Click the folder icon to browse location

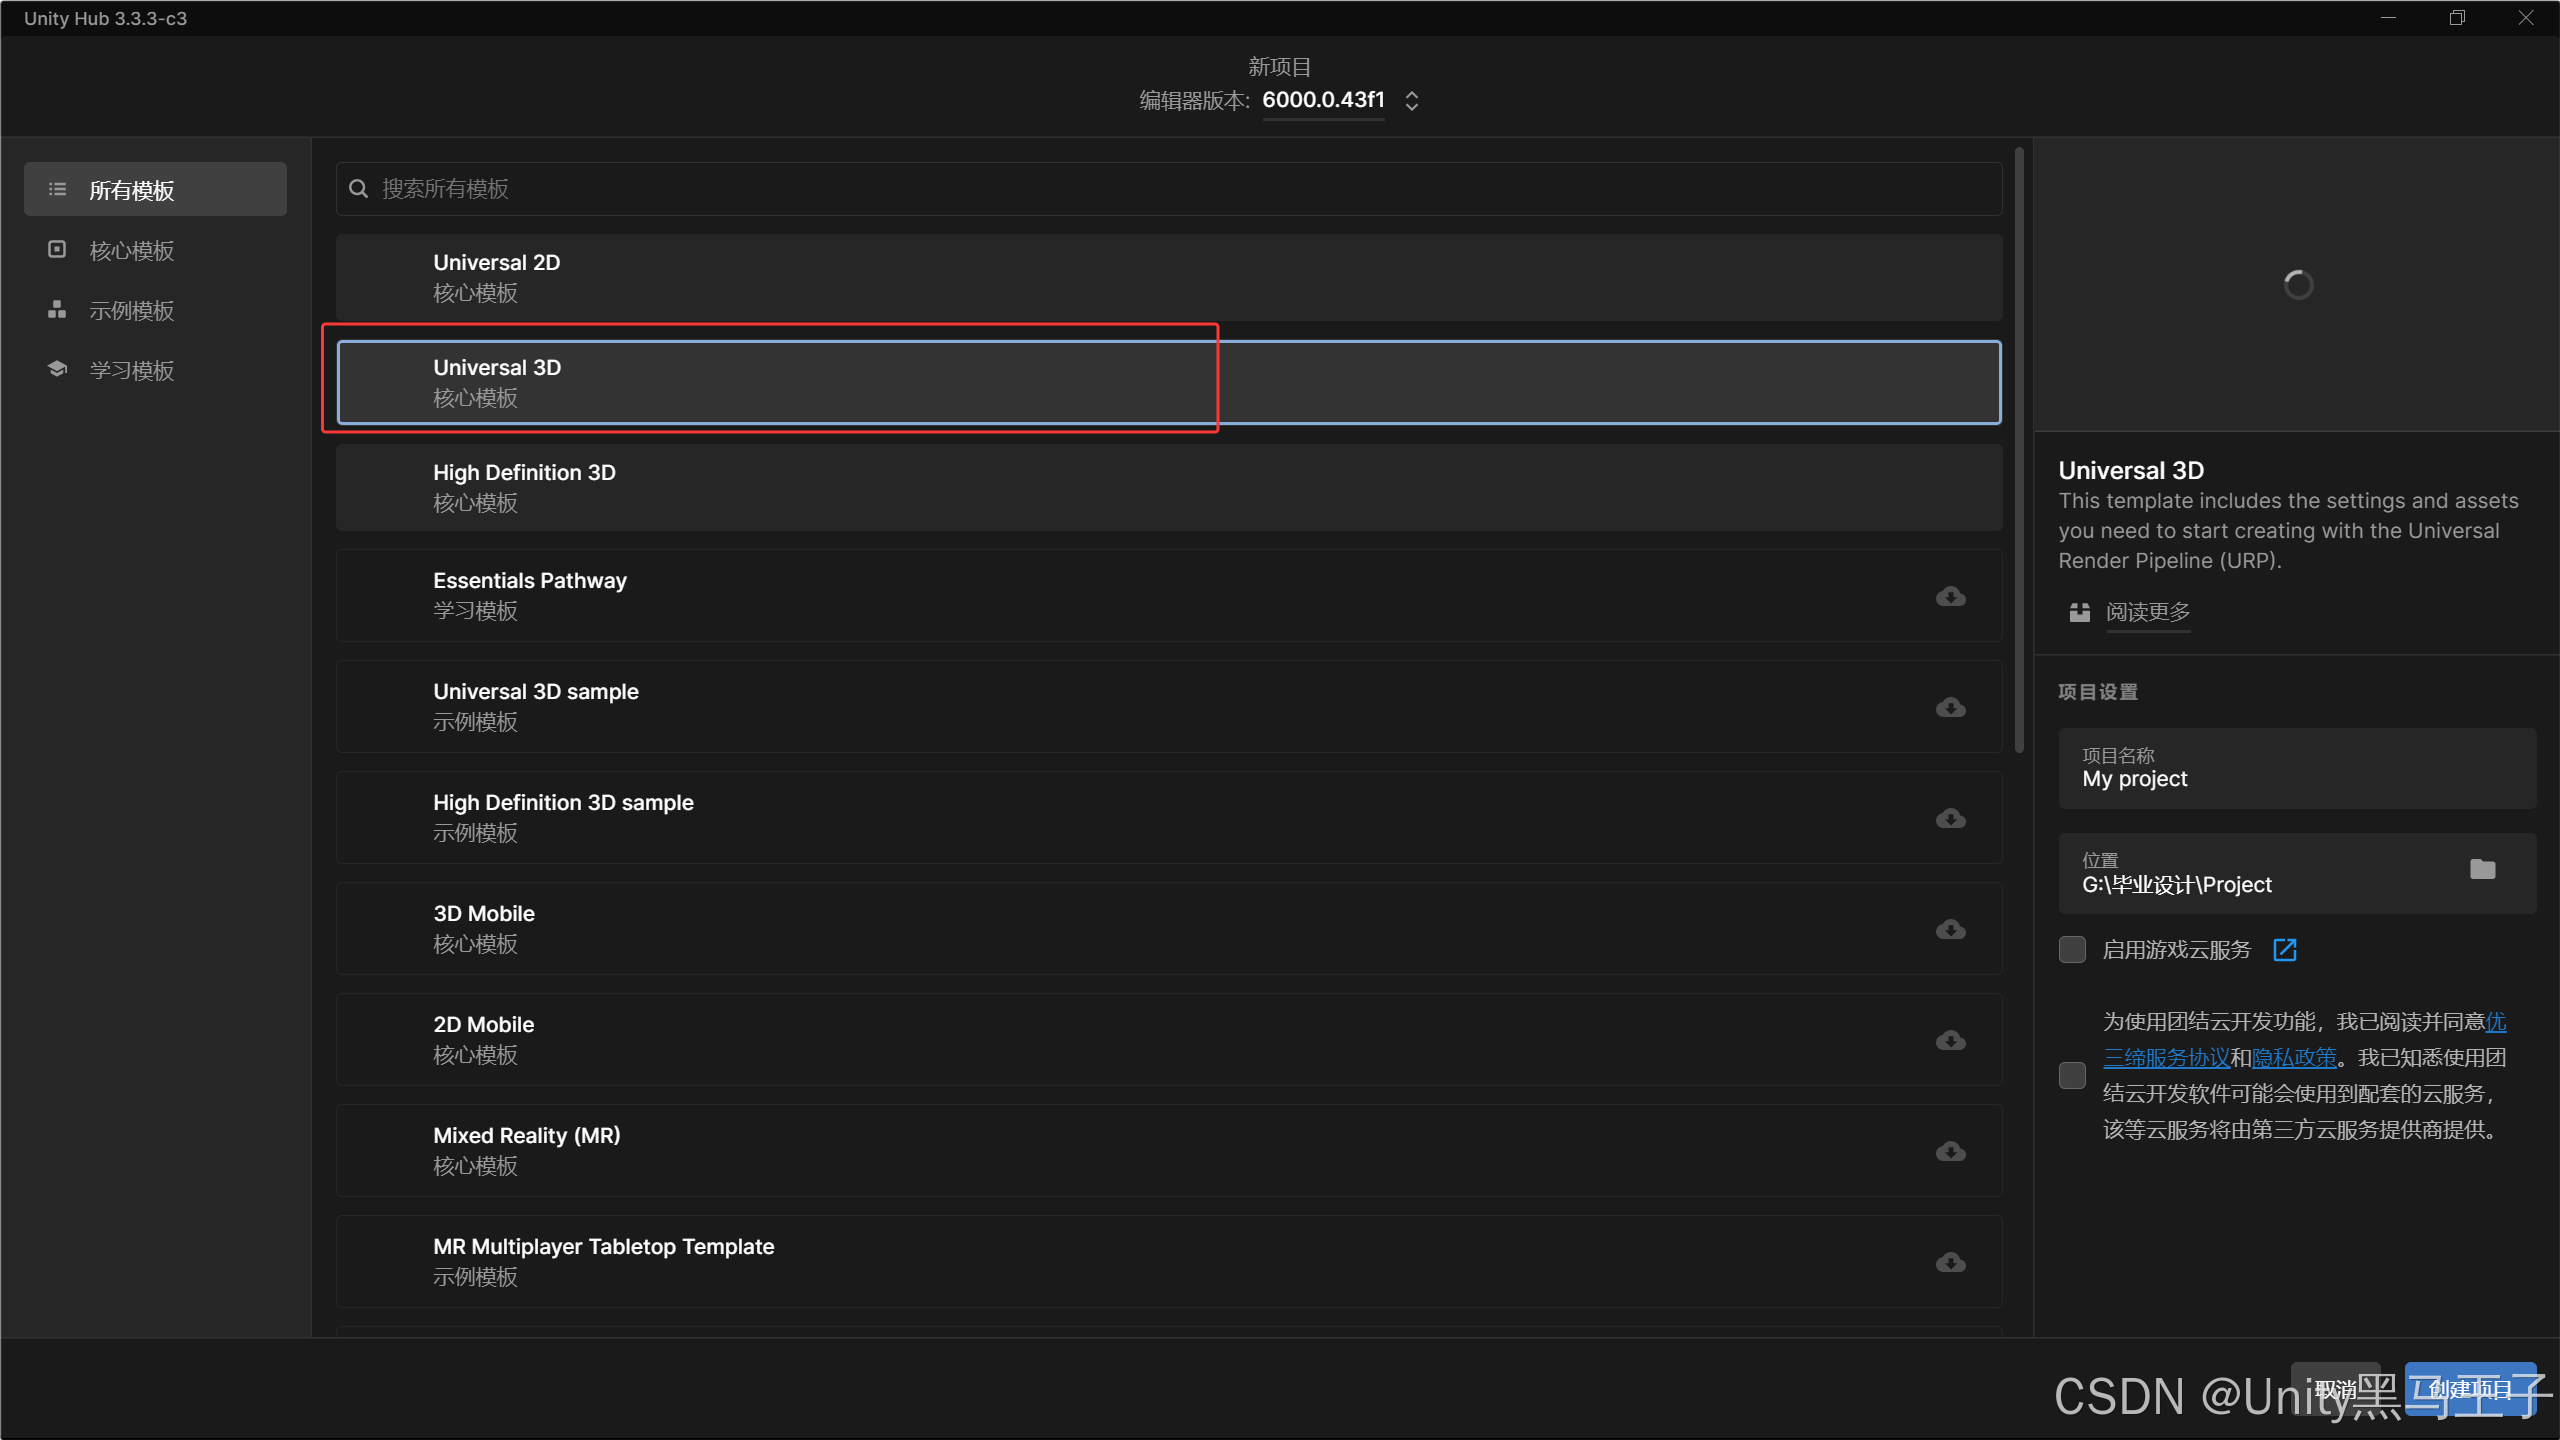tap(2482, 870)
